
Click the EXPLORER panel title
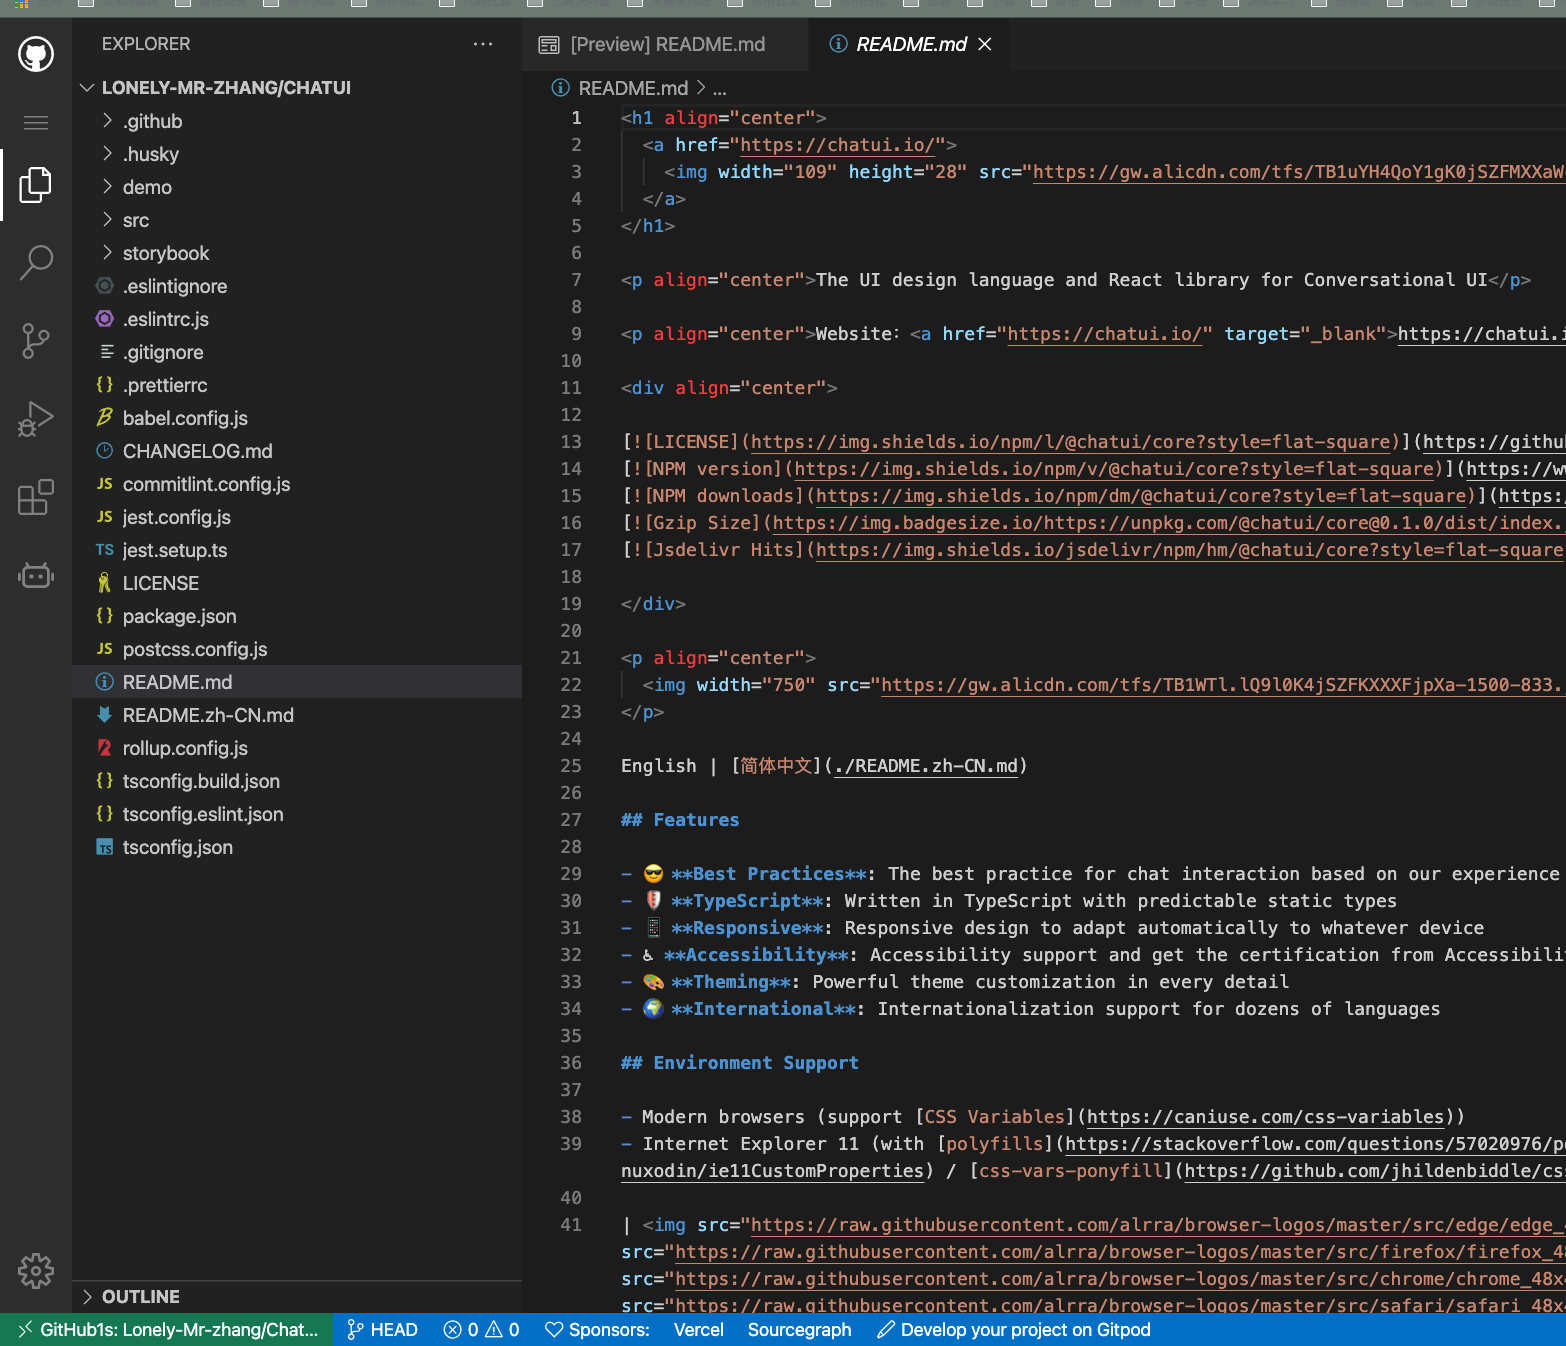click(146, 44)
